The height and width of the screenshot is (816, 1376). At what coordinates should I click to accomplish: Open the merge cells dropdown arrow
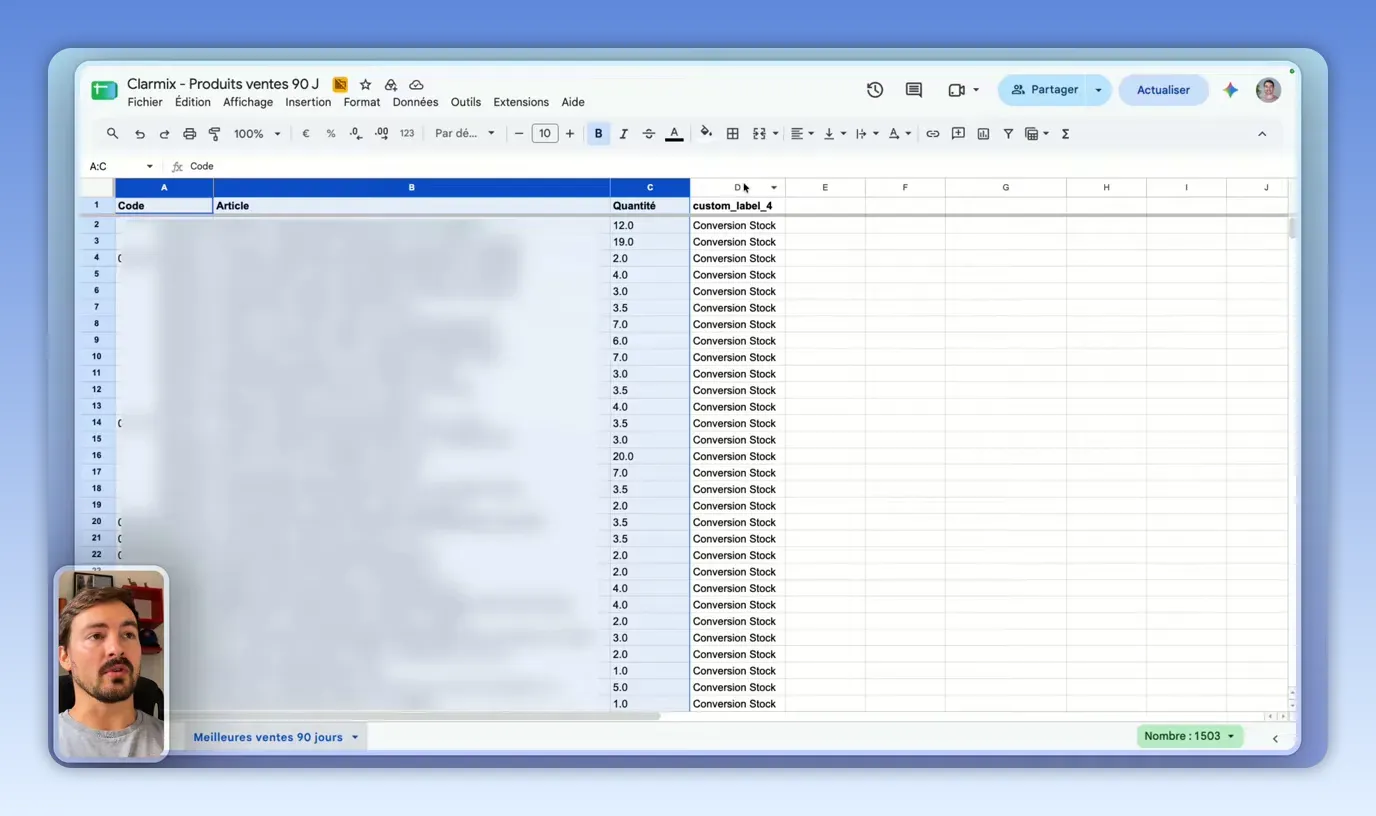(775, 134)
